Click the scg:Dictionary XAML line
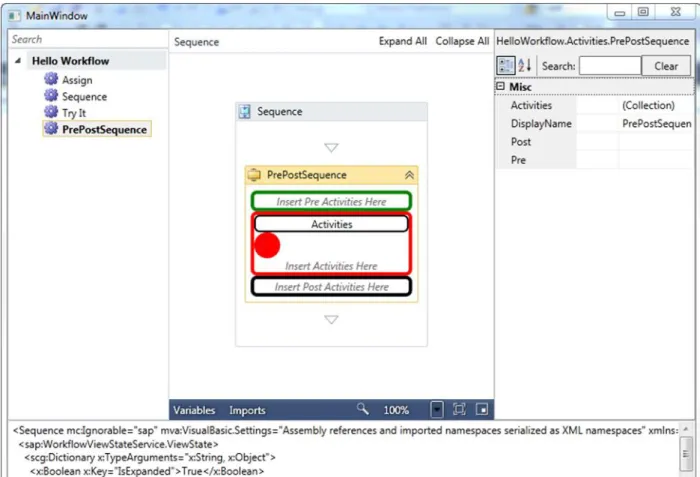The width and height of the screenshot is (700, 477). 150,457
